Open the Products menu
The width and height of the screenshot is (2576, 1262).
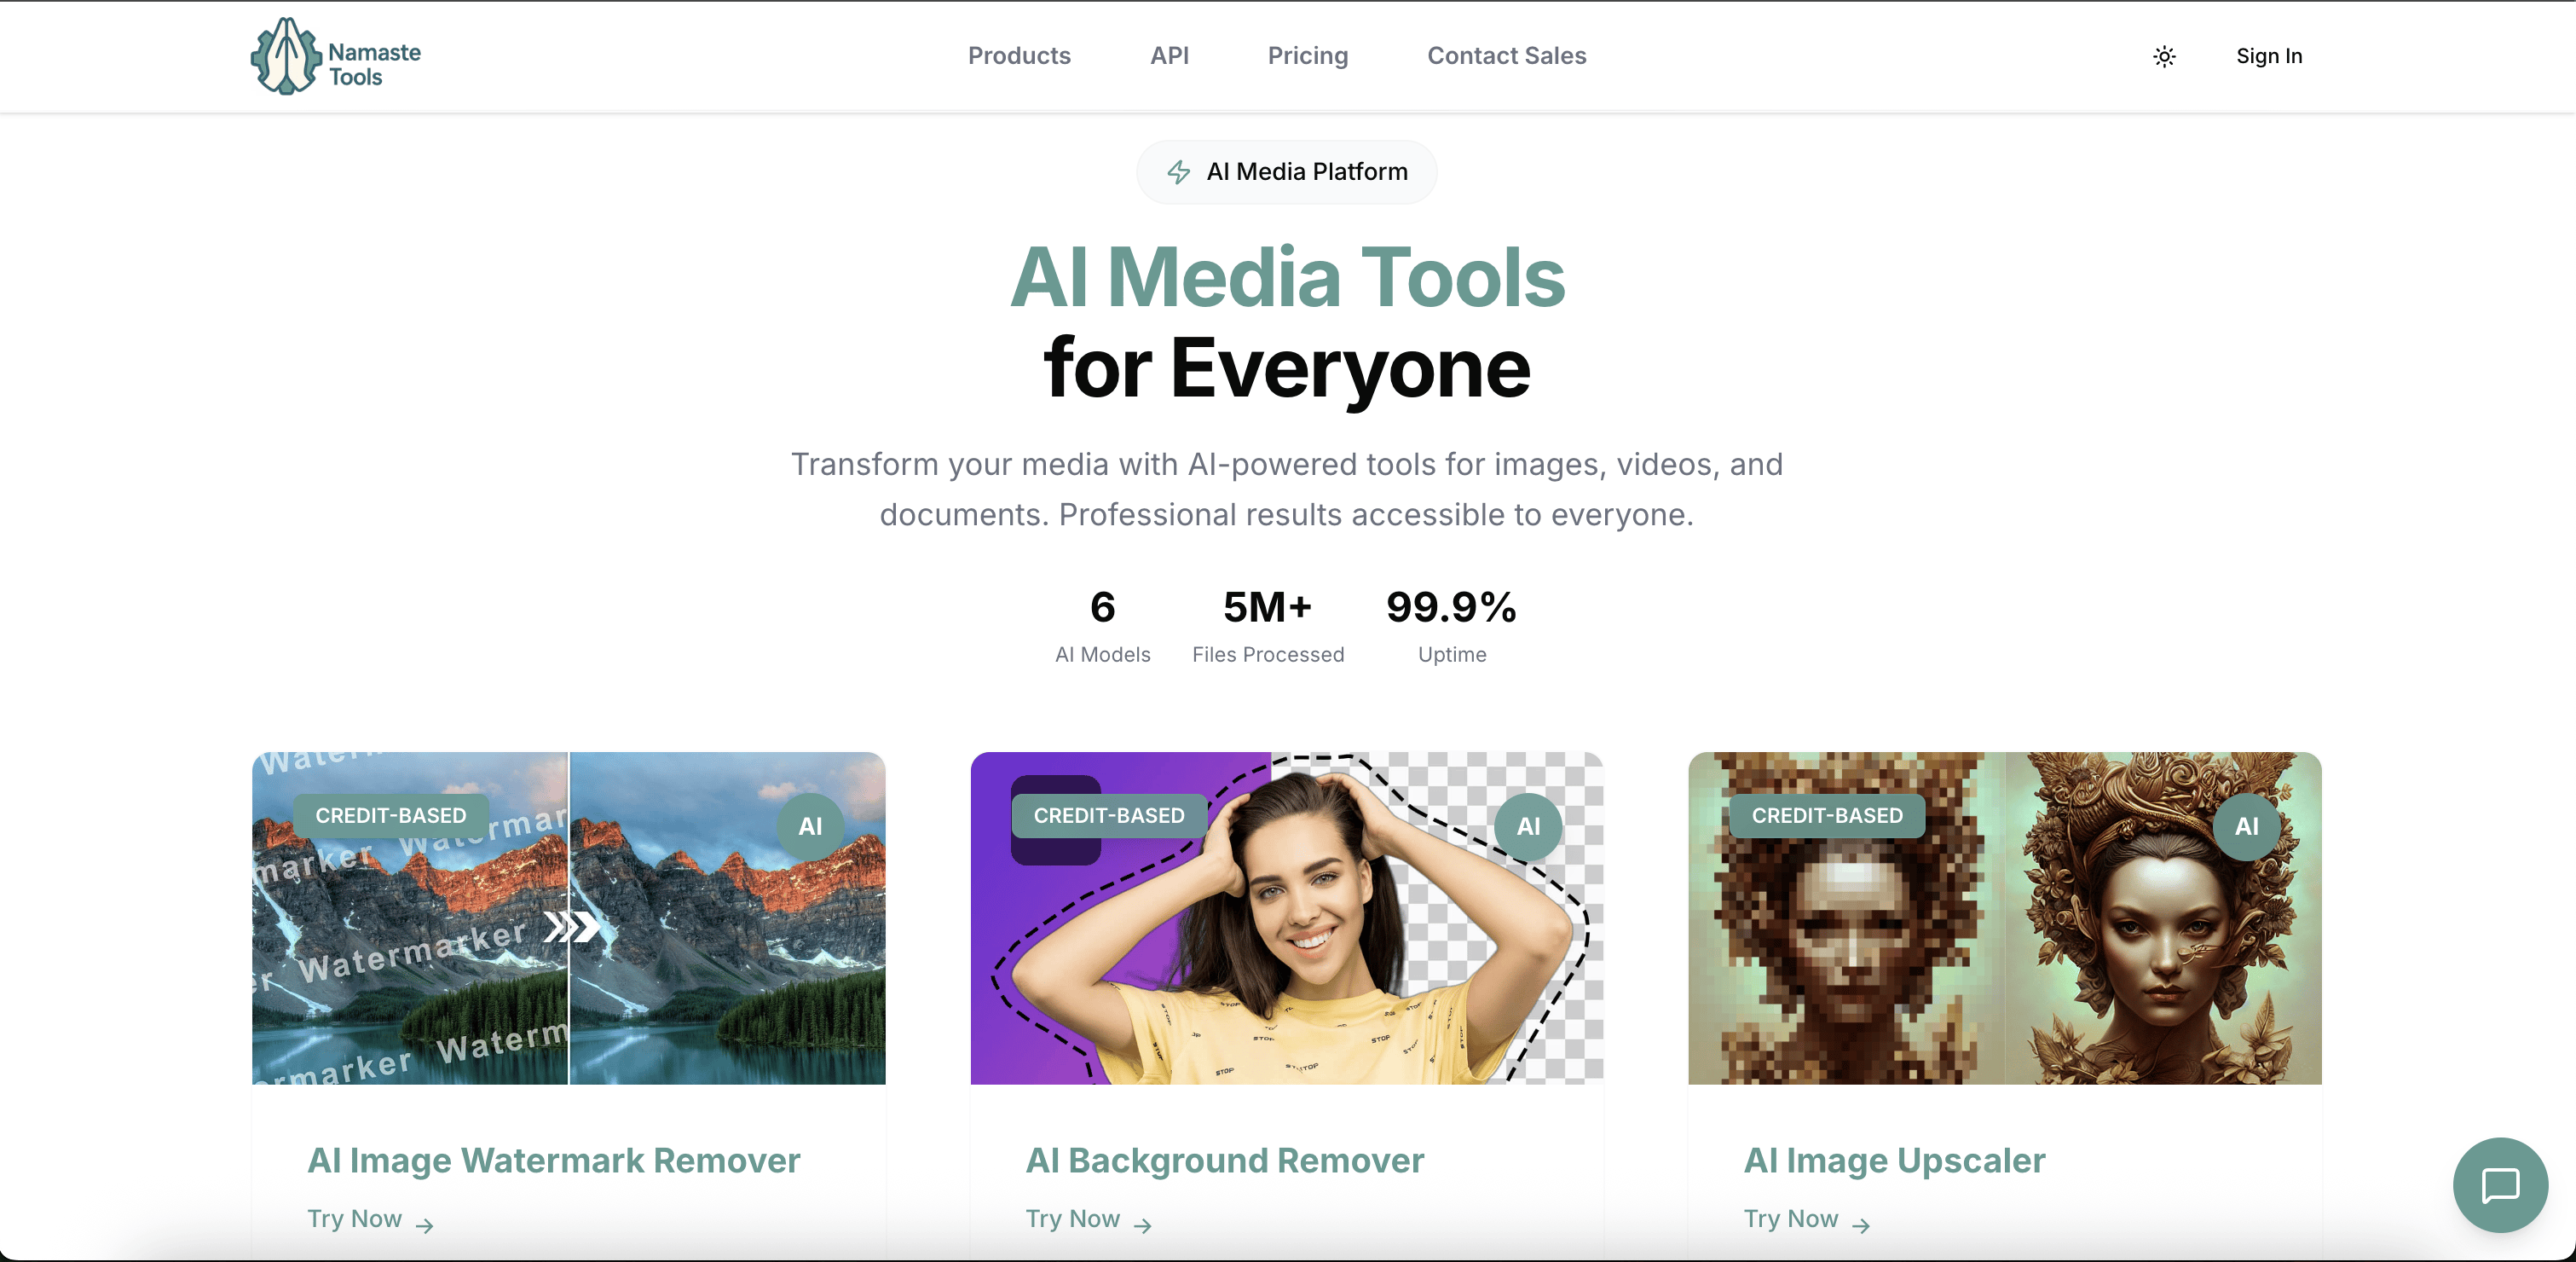coord(1019,56)
